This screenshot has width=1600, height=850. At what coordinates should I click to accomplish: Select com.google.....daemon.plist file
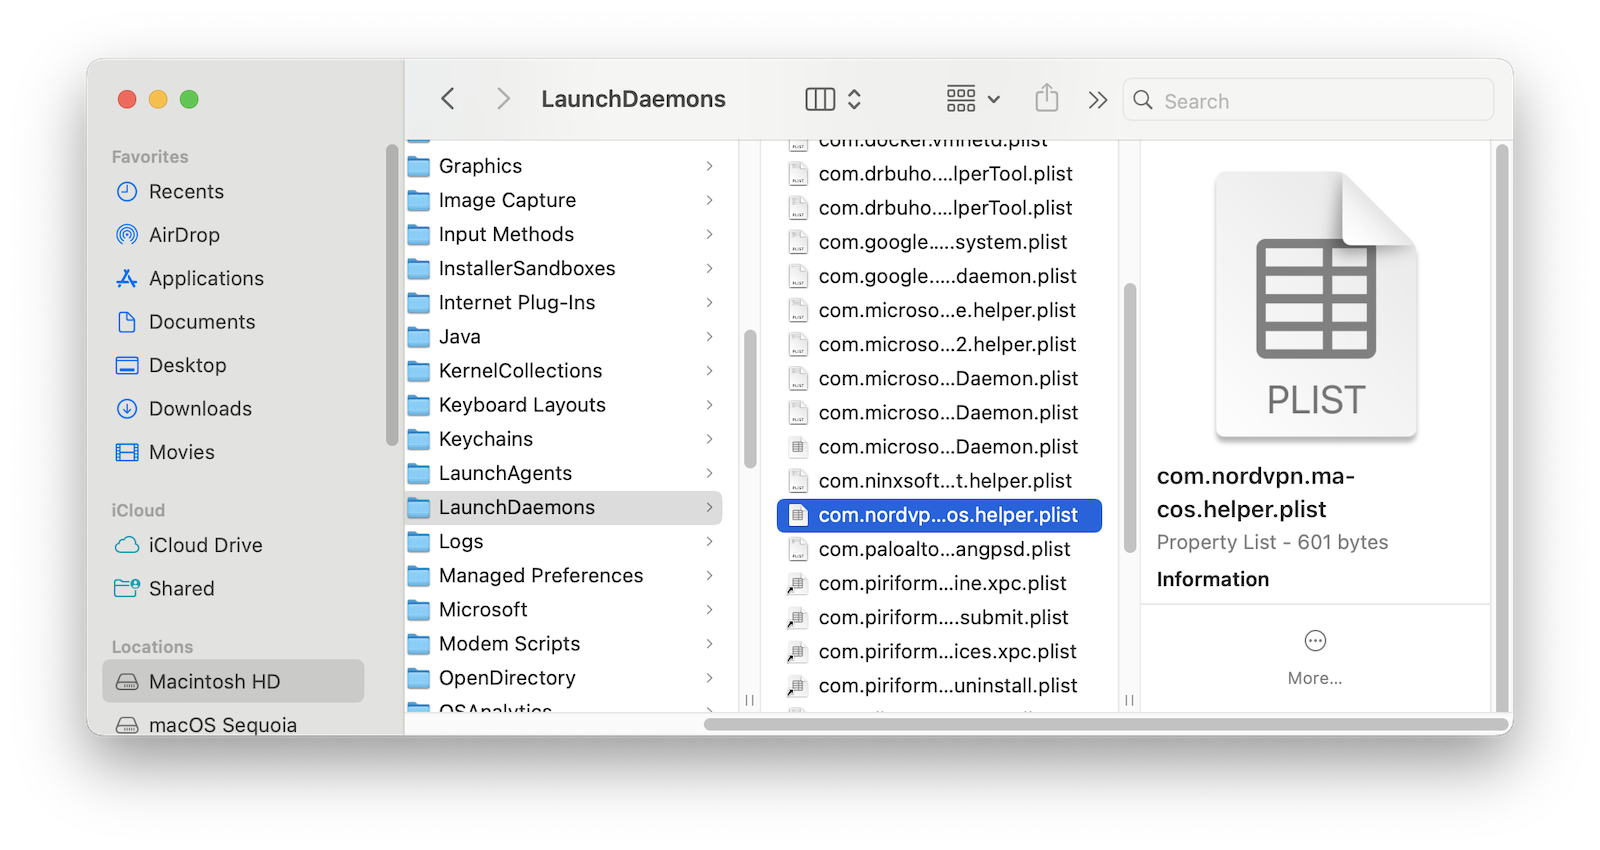[939, 276]
